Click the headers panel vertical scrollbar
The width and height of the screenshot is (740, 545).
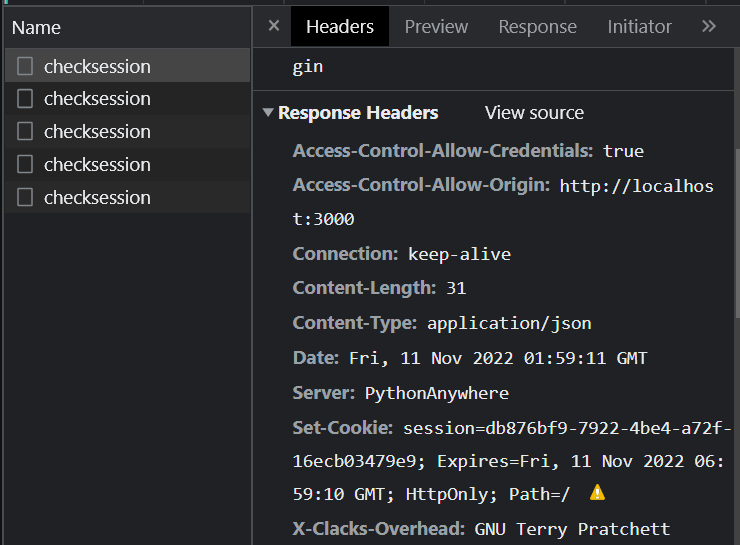737,234
